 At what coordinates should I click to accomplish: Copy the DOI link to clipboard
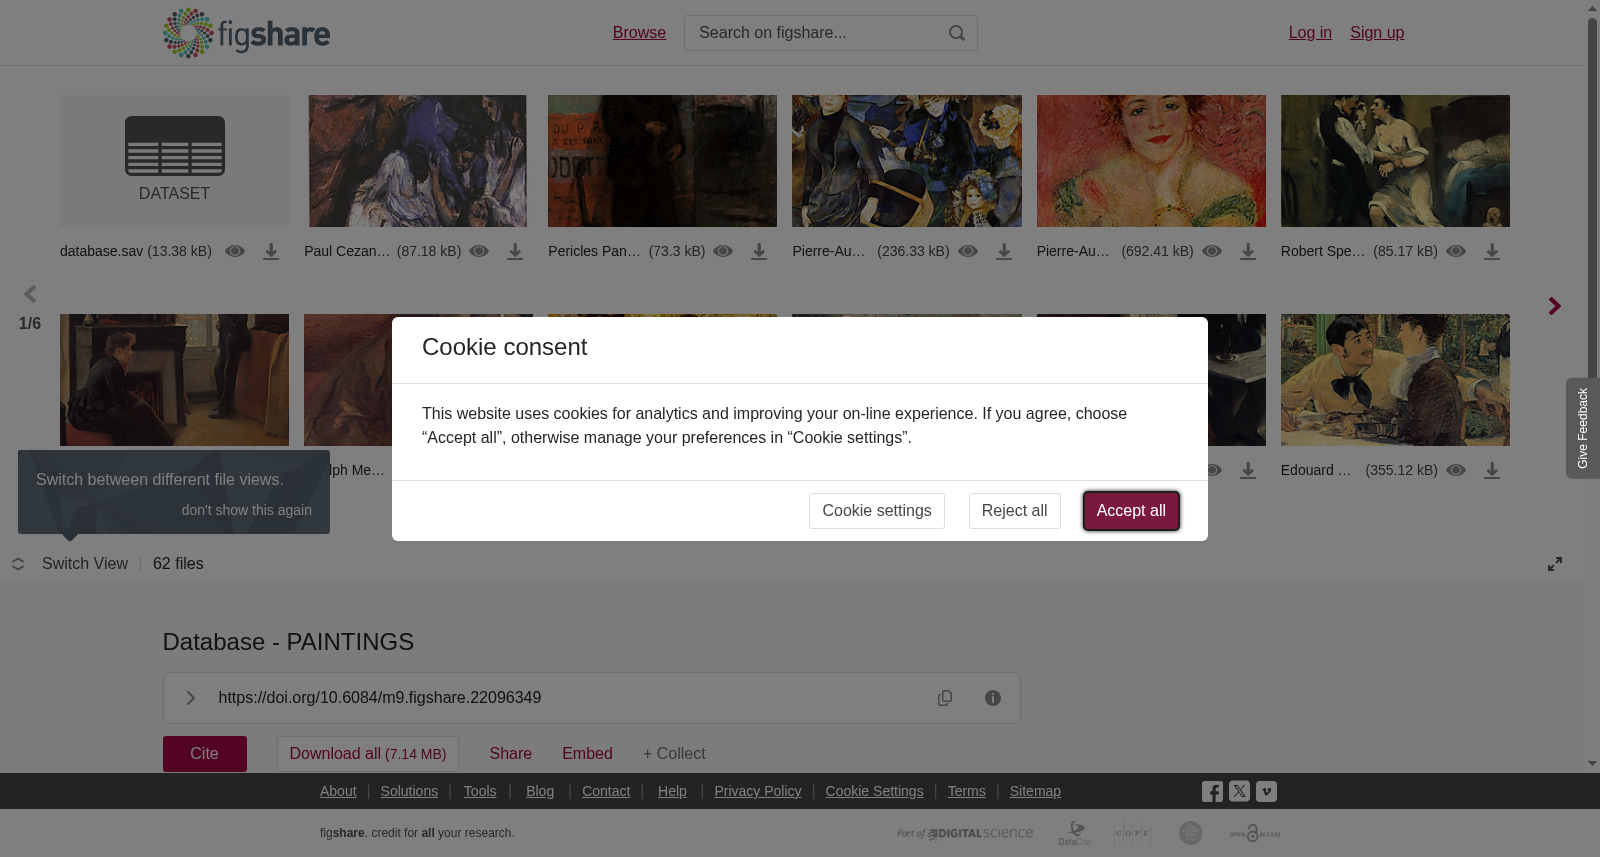click(x=945, y=698)
